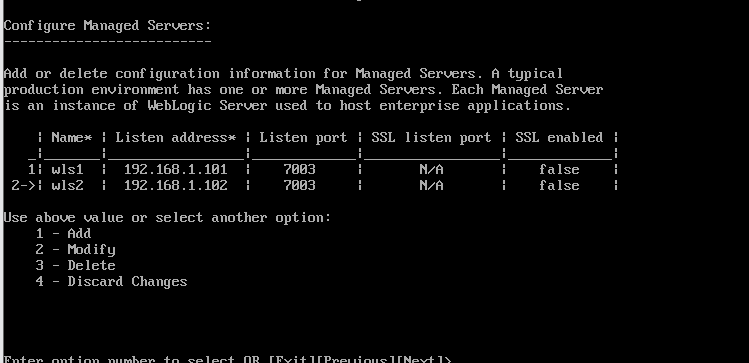Click wls2 listen port 7003
749x363 pixels.
point(300,185)
